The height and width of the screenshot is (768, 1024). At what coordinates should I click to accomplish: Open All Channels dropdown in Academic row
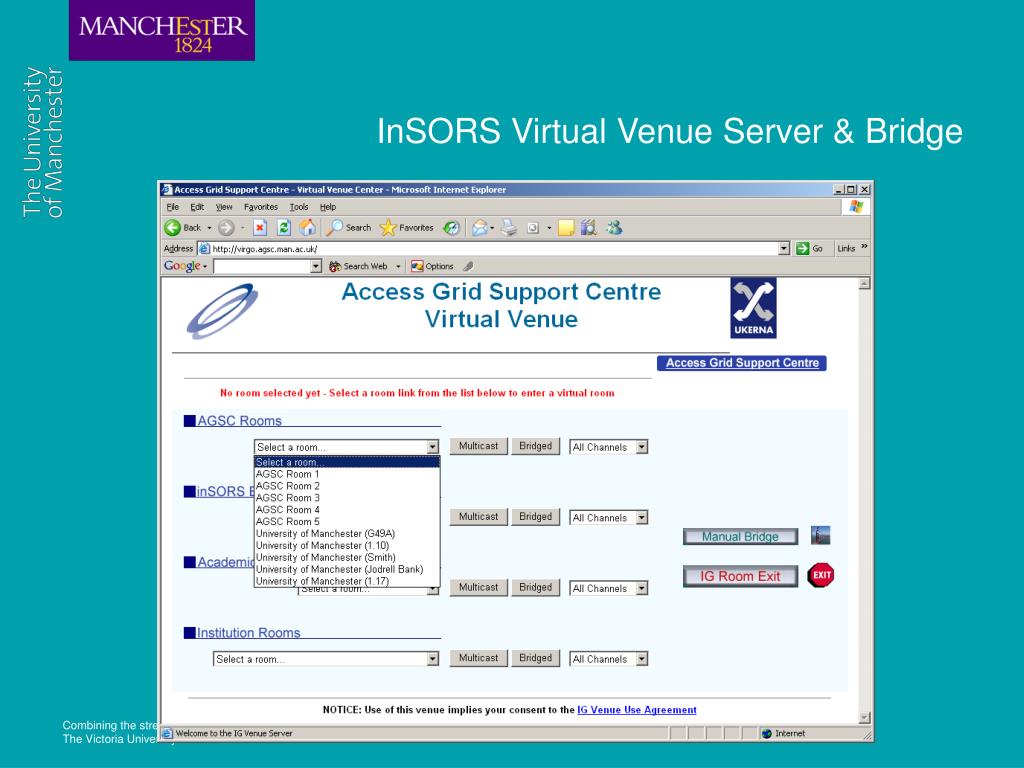point(642,588)
